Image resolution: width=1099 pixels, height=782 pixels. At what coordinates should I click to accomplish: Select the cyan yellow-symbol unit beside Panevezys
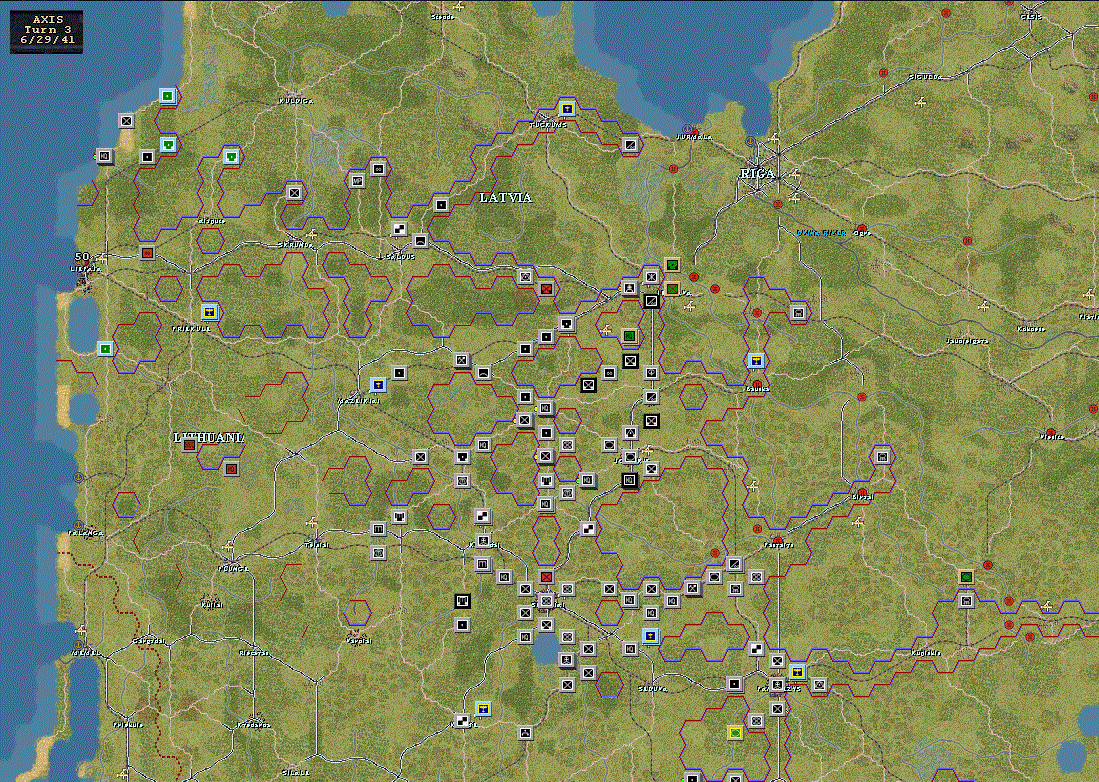tap(797, 672)
